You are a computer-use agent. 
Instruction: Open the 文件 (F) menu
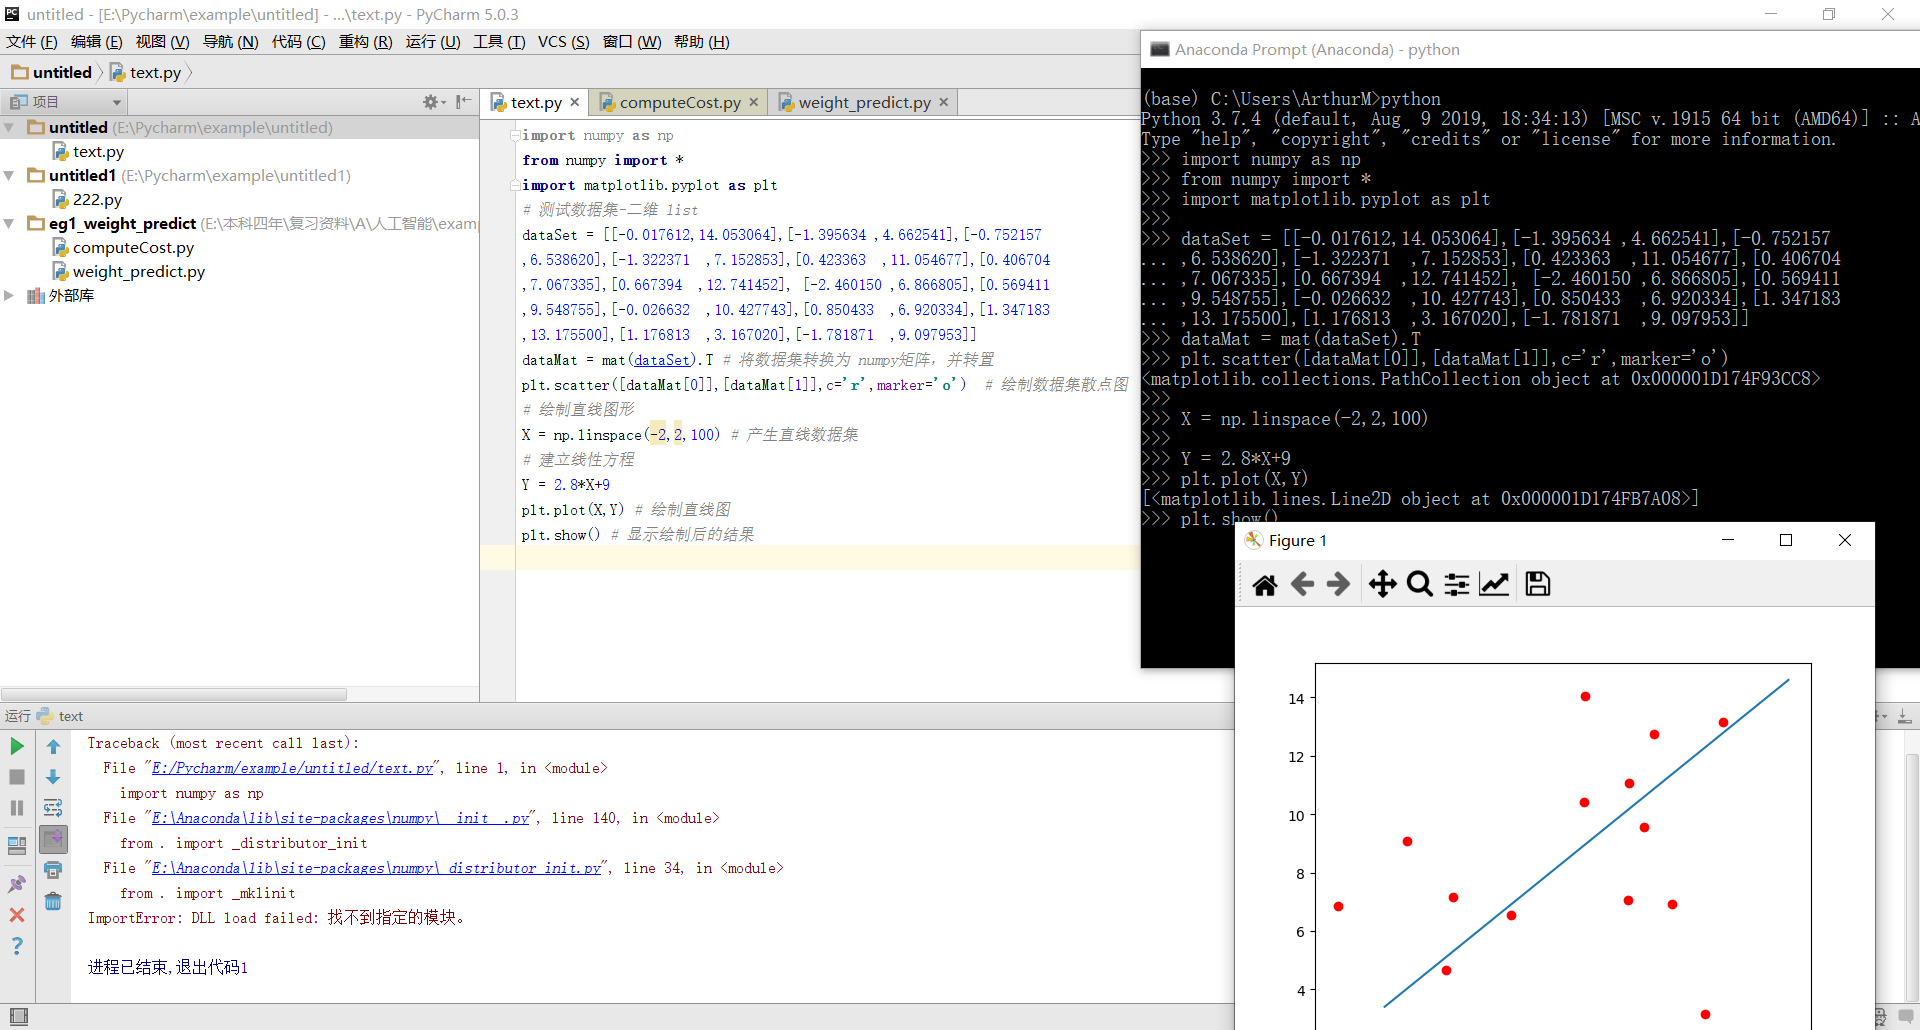click(x=32, y=42)
